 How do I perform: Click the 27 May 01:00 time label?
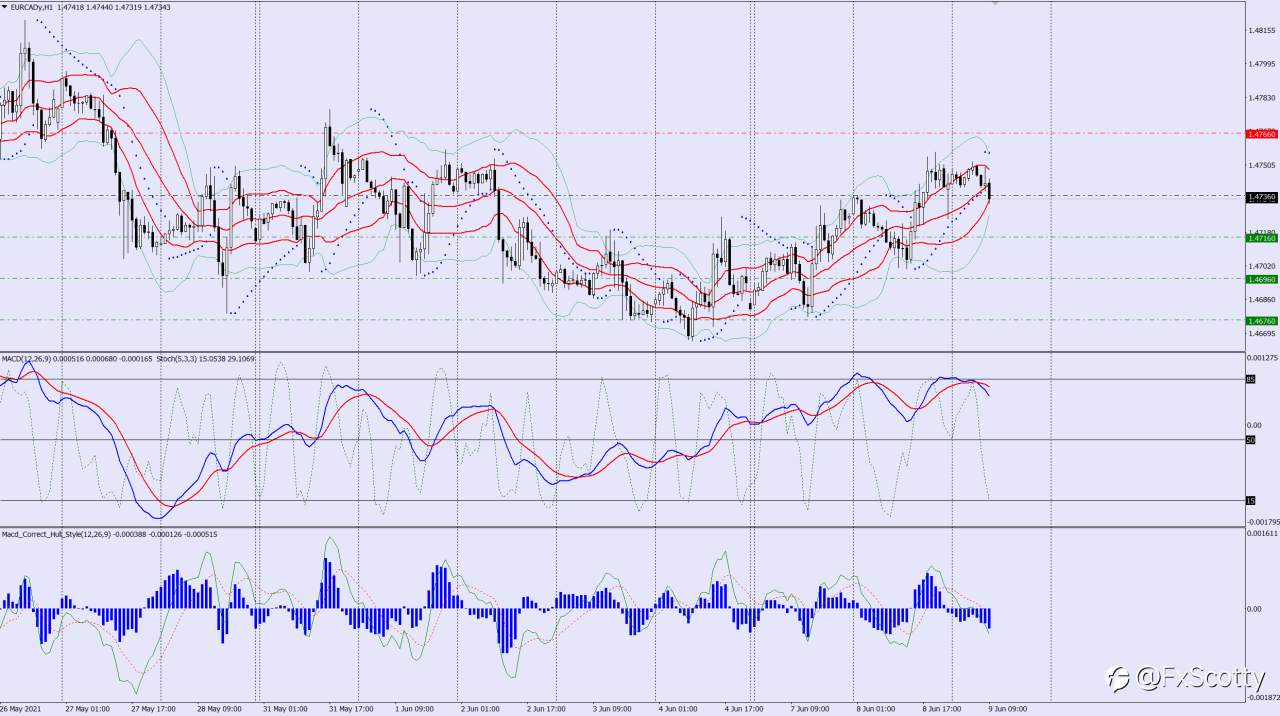pos(87,709)
